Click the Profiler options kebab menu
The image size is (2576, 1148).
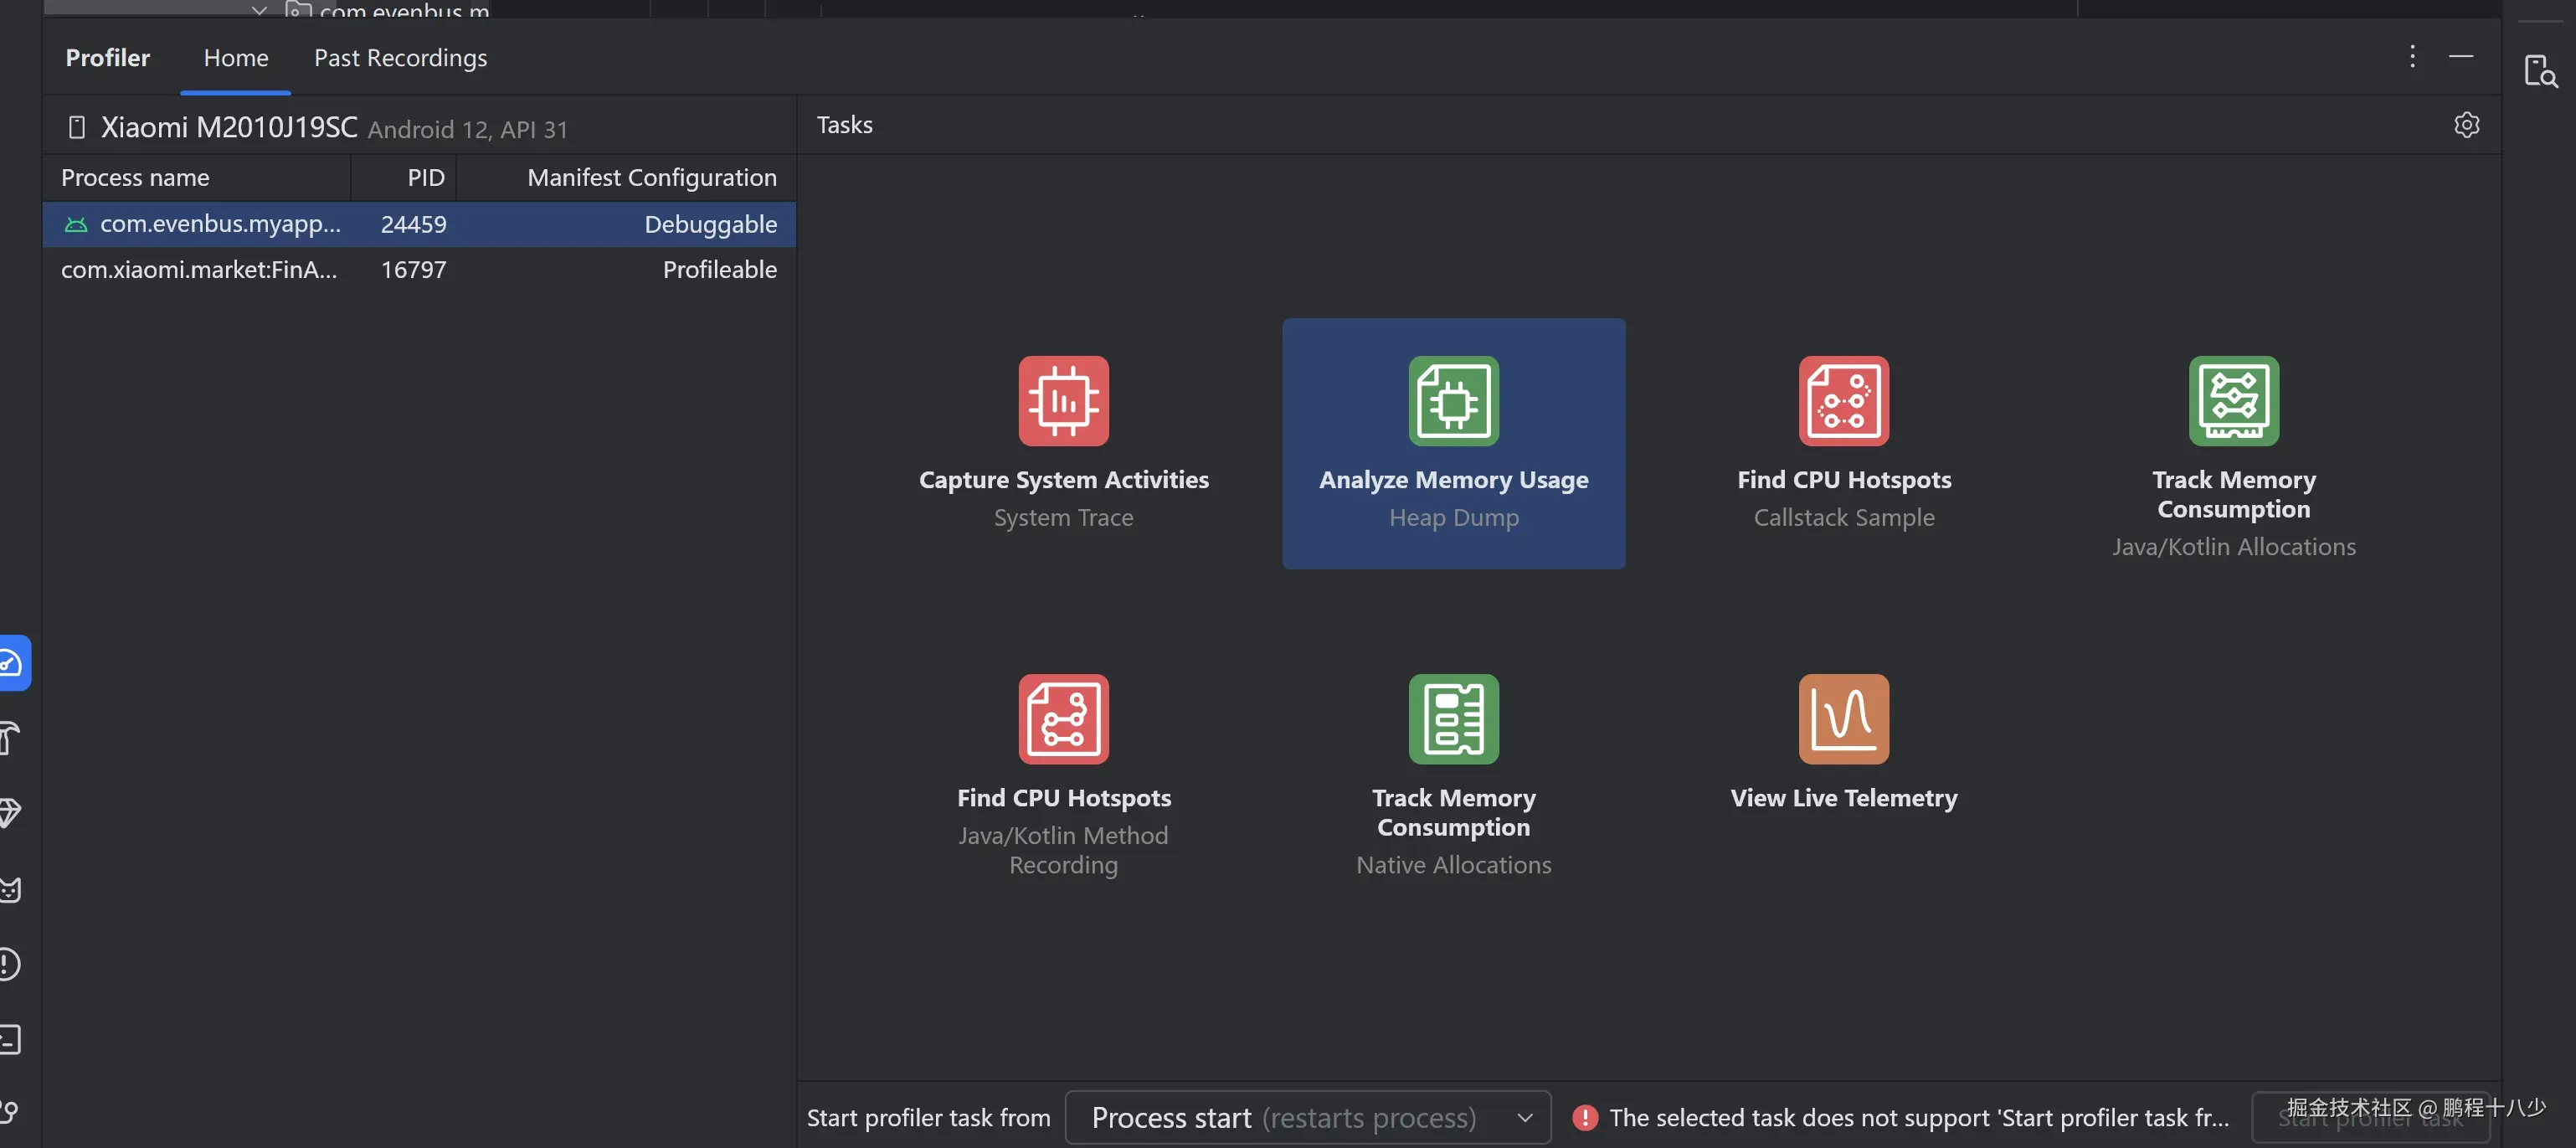tap(2411, 57)
